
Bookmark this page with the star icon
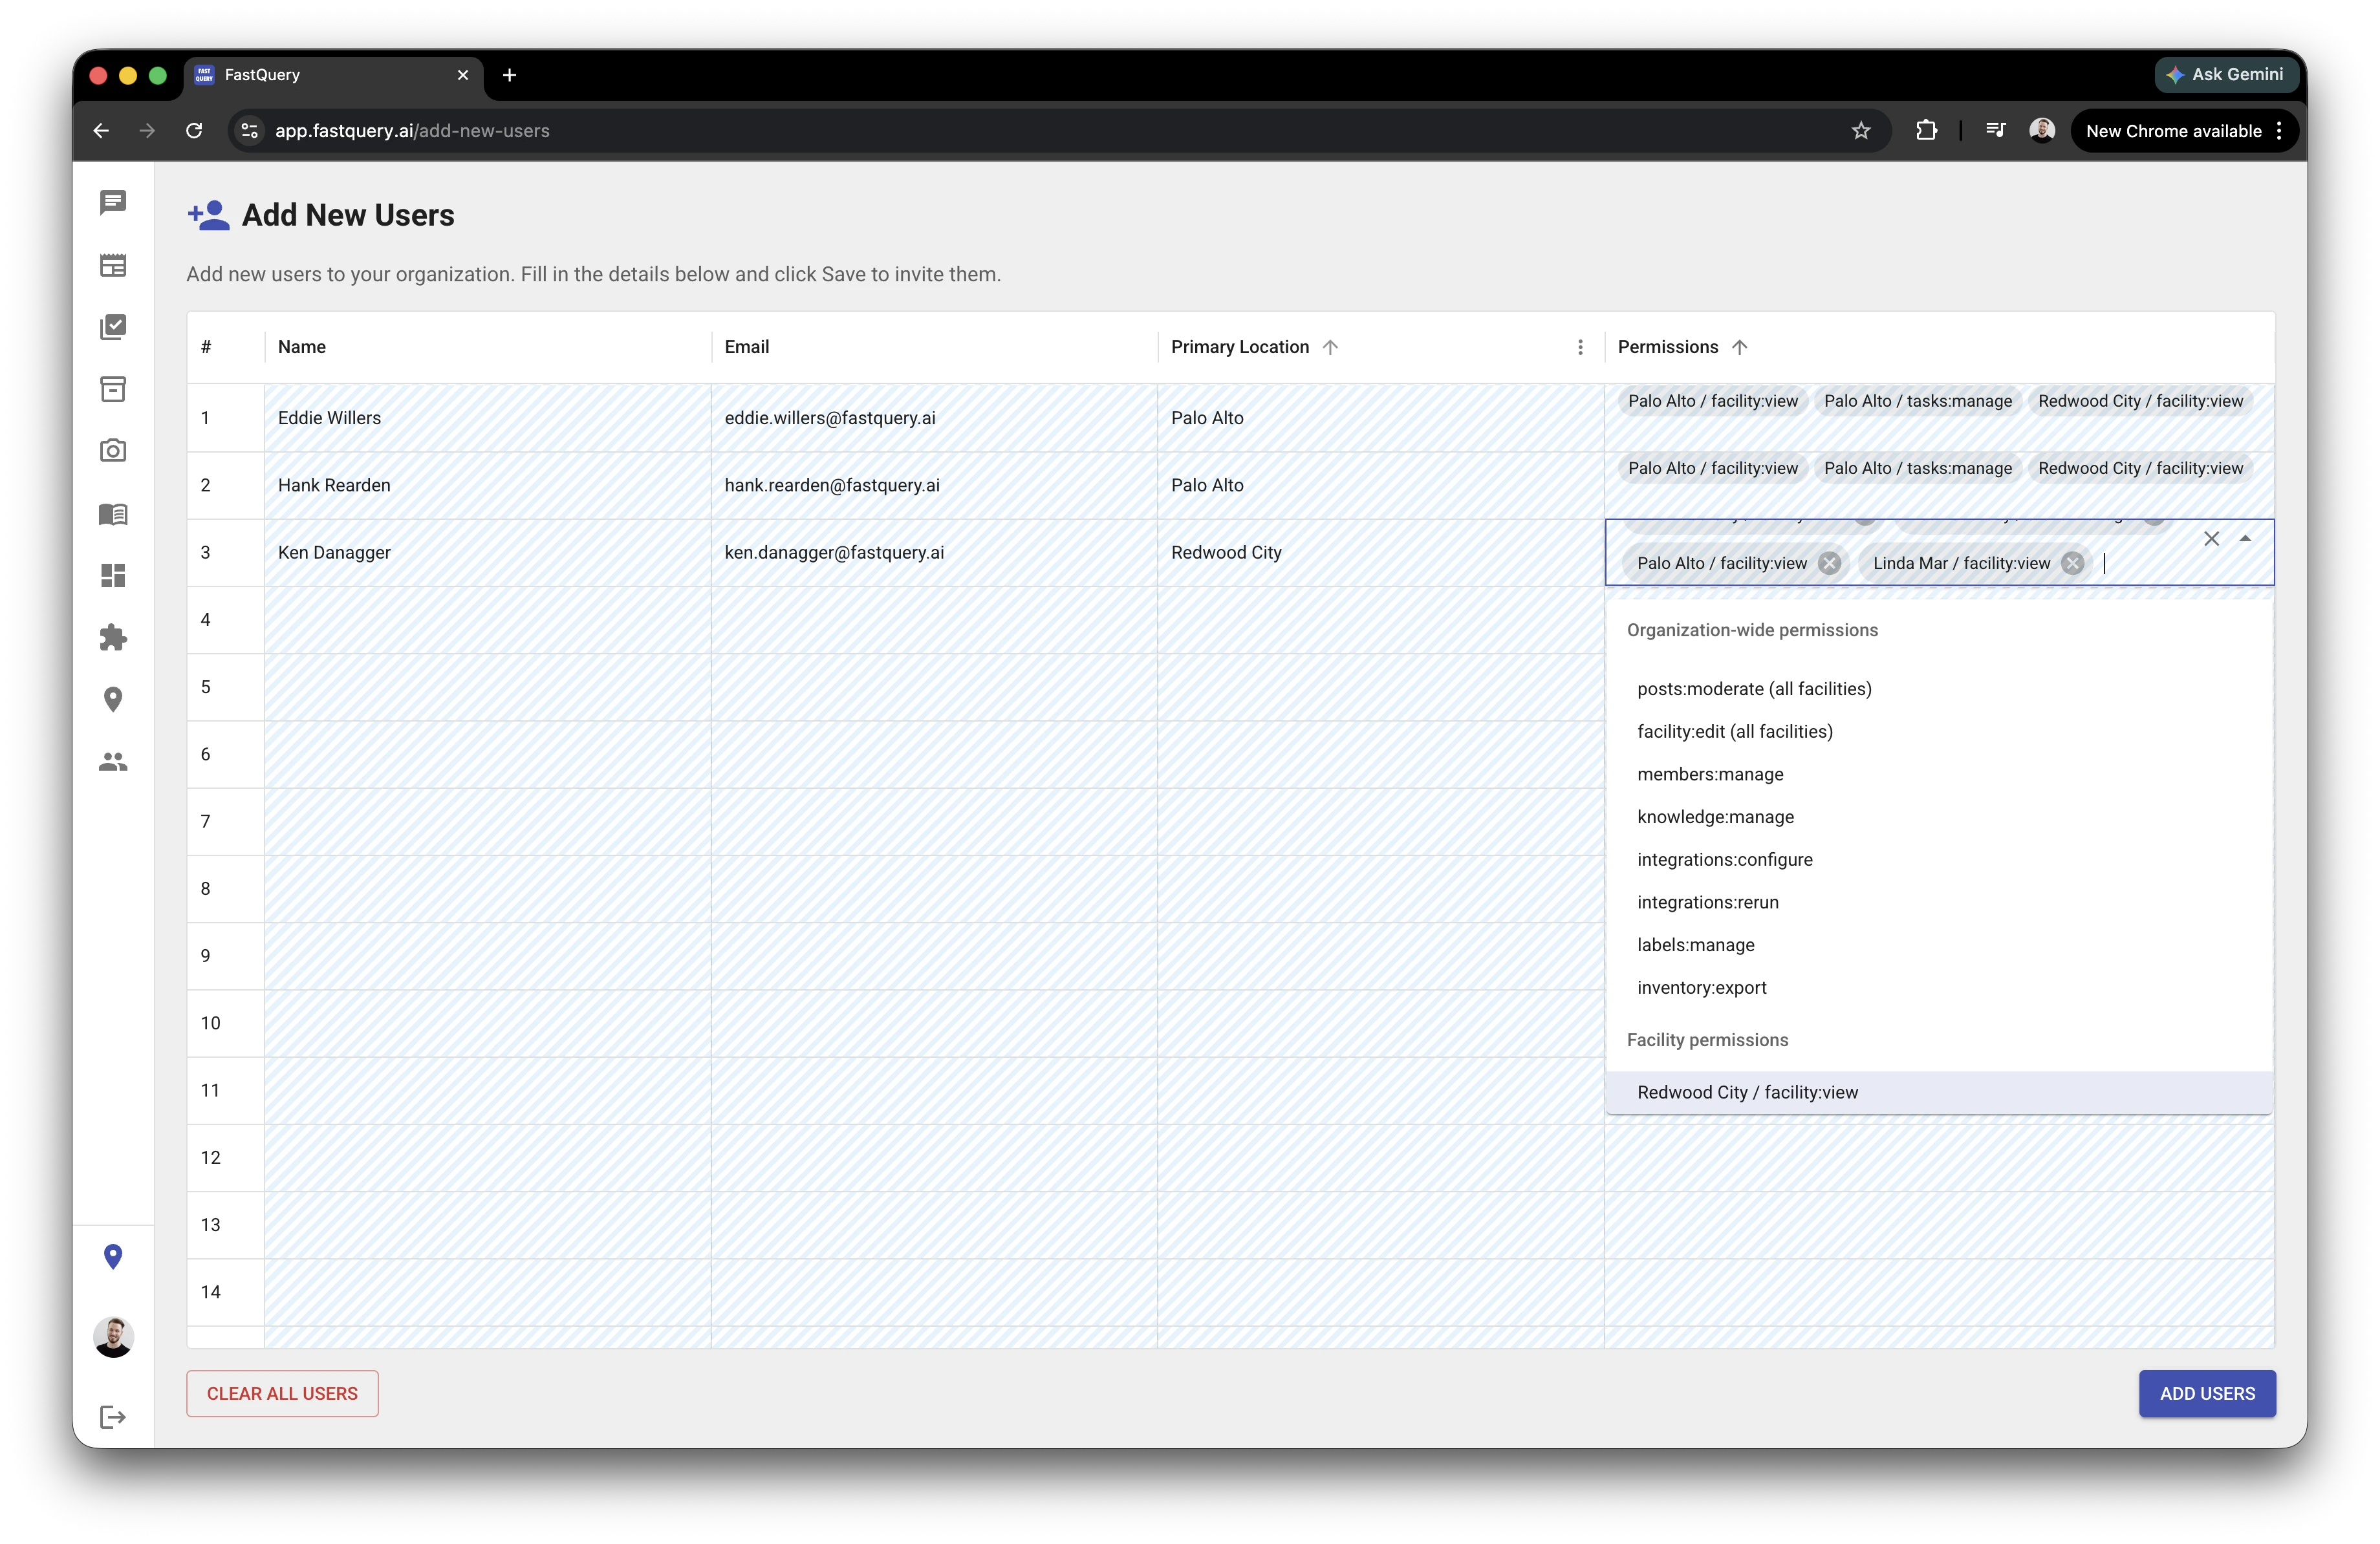(1861, 131)
